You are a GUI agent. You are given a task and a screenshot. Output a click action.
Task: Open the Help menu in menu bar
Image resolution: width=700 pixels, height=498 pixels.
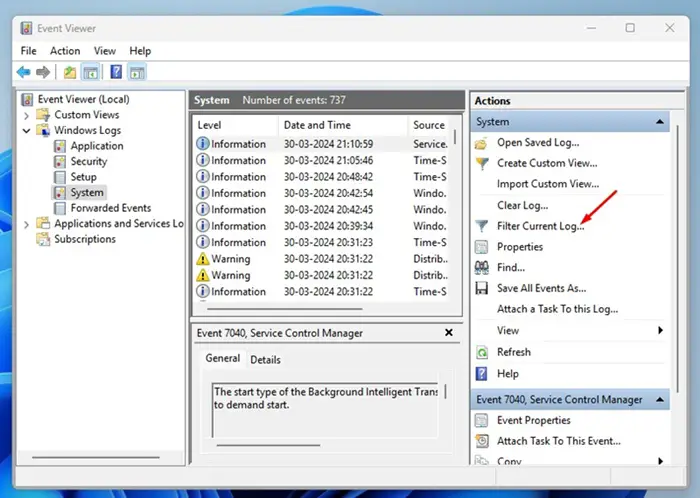[x=140, y=51]
